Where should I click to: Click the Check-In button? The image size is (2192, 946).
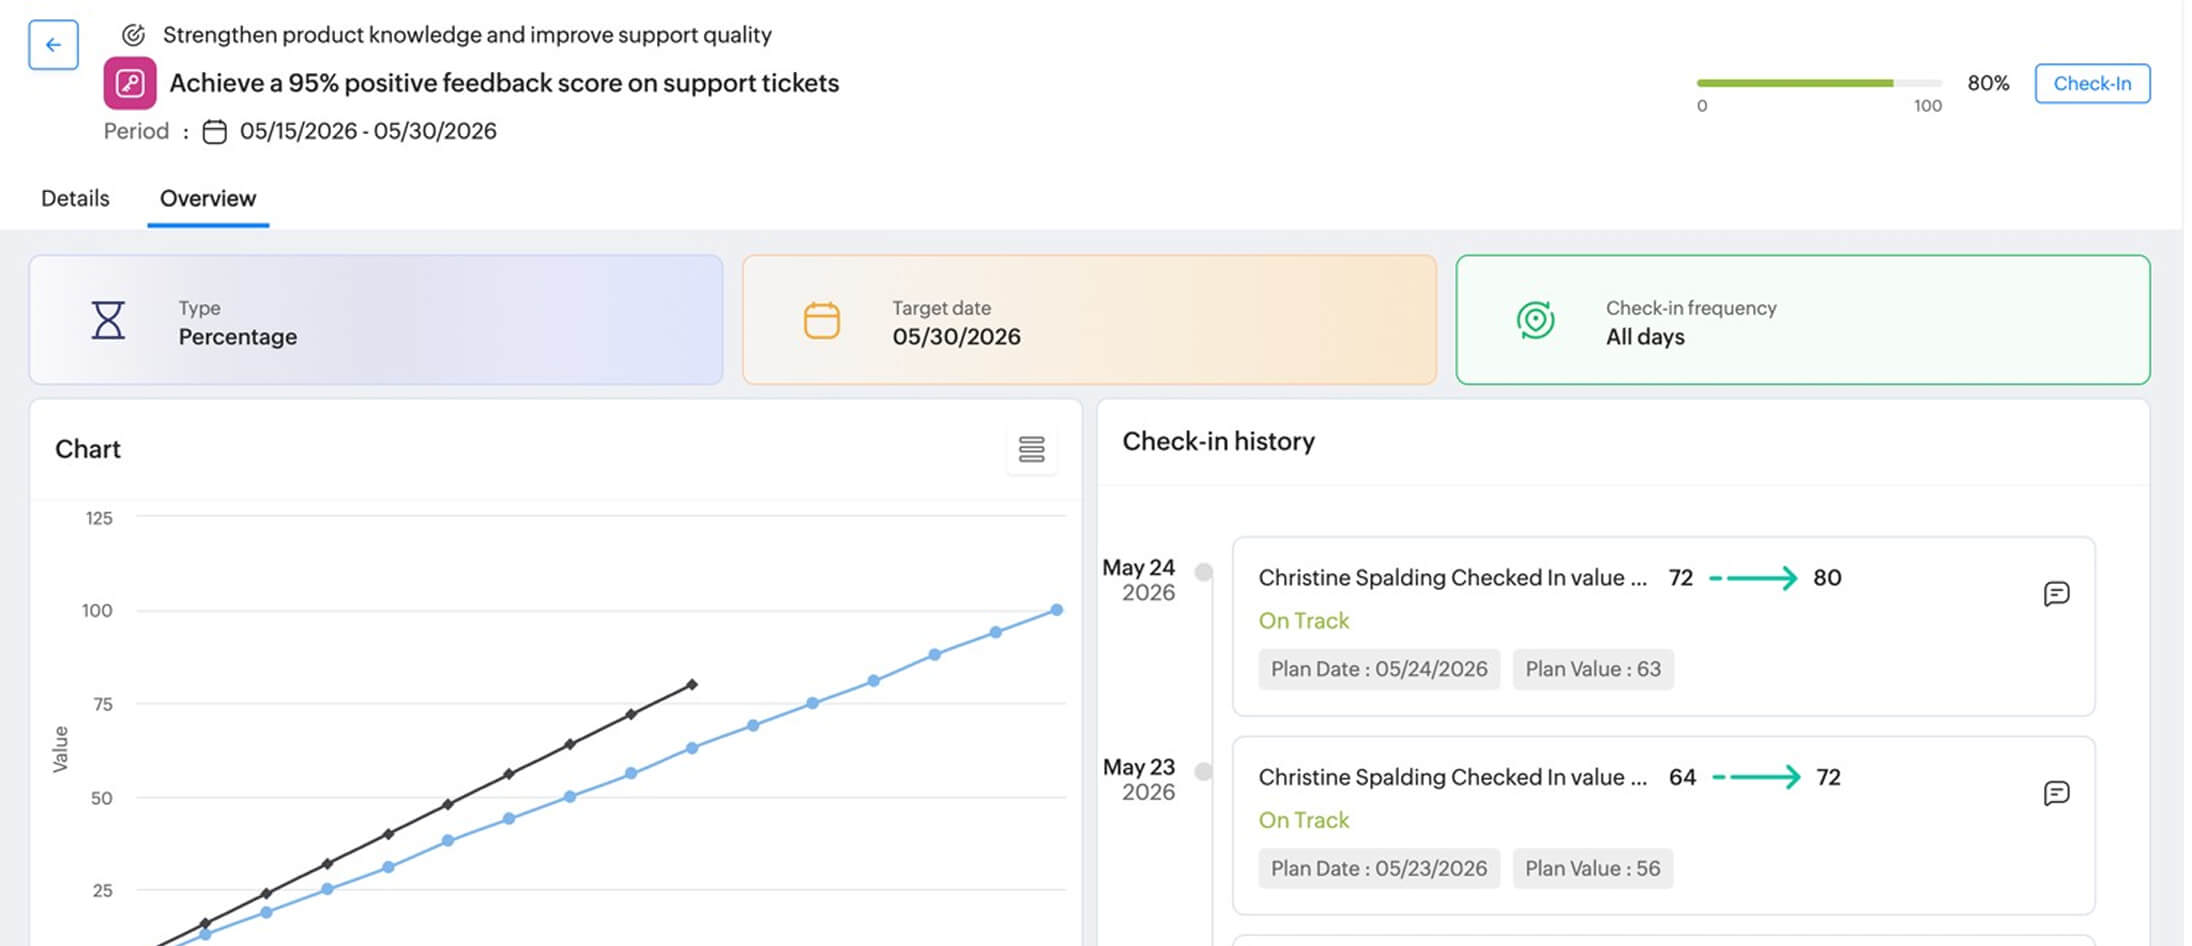pyautogui.click(x=2092, y=83)
